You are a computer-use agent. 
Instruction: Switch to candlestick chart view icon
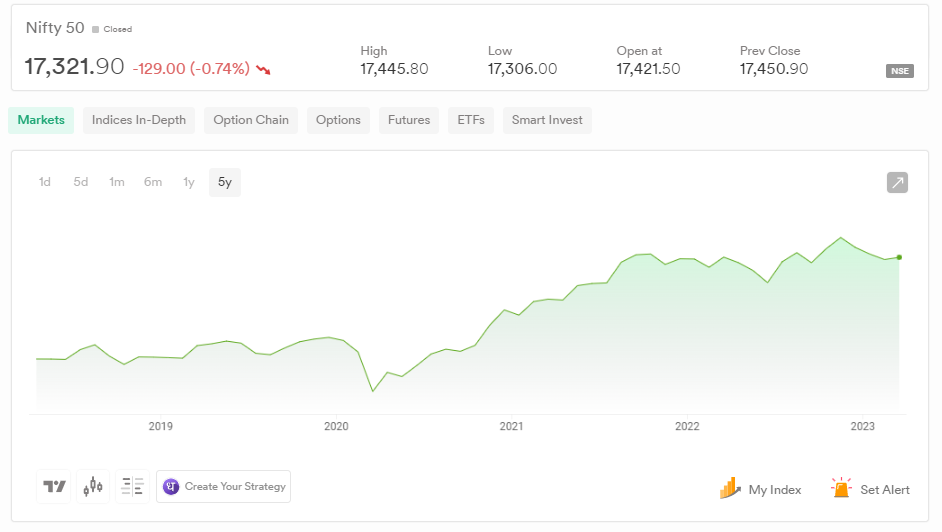(93, 486)
